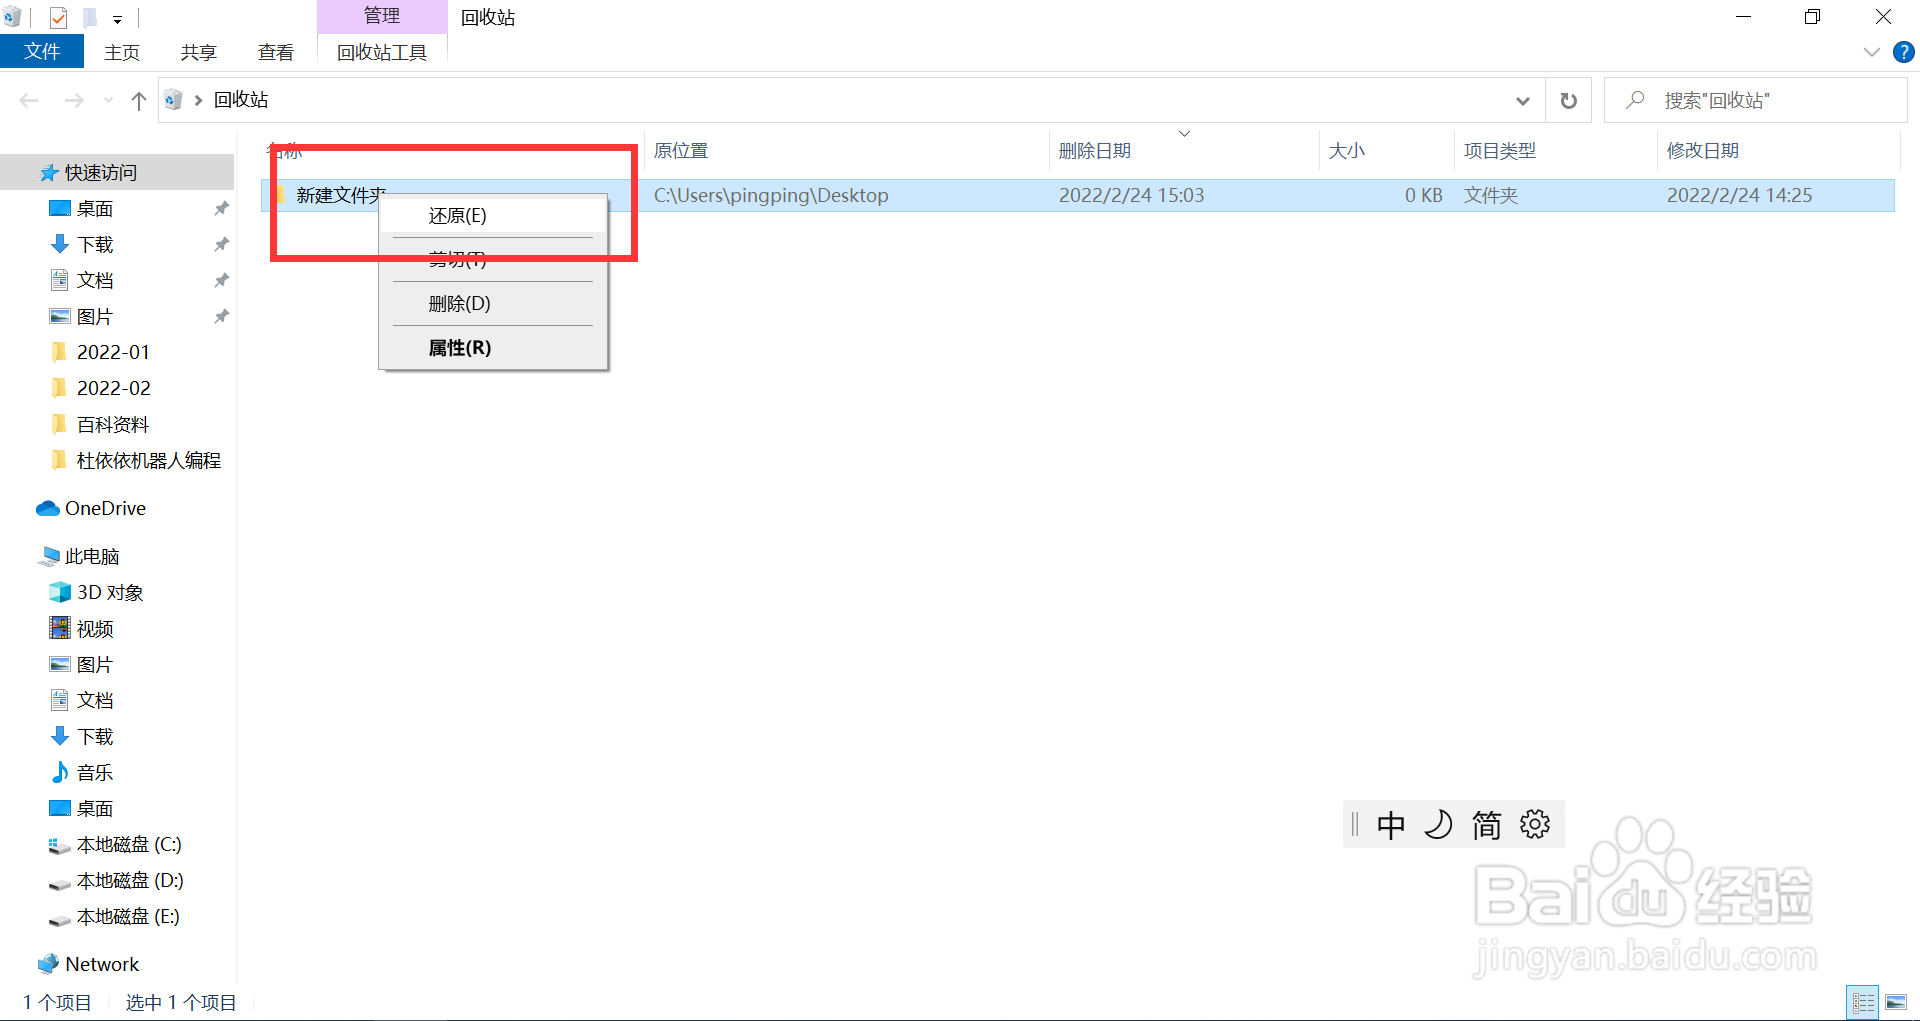Switch to large icons view in status bar
This screenshot has height=1021, width=1920.
coord(1896,1002)
